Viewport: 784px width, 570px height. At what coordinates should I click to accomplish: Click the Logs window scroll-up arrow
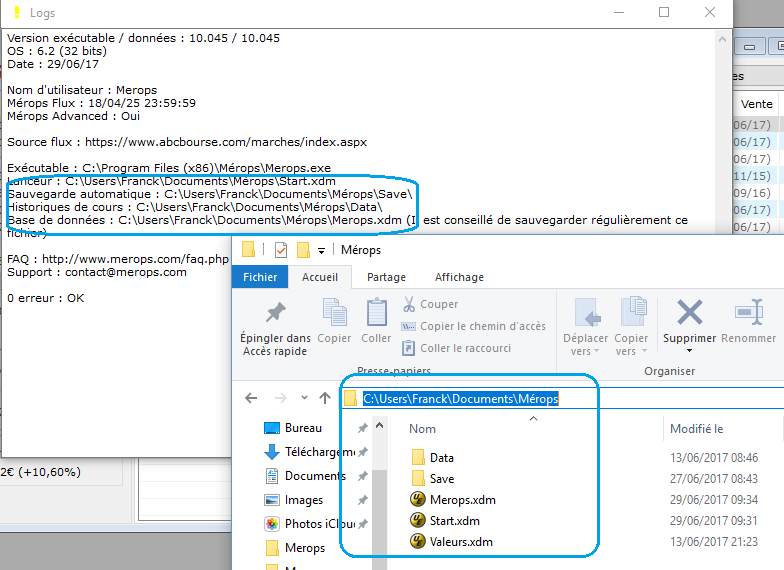click(722, 39)
